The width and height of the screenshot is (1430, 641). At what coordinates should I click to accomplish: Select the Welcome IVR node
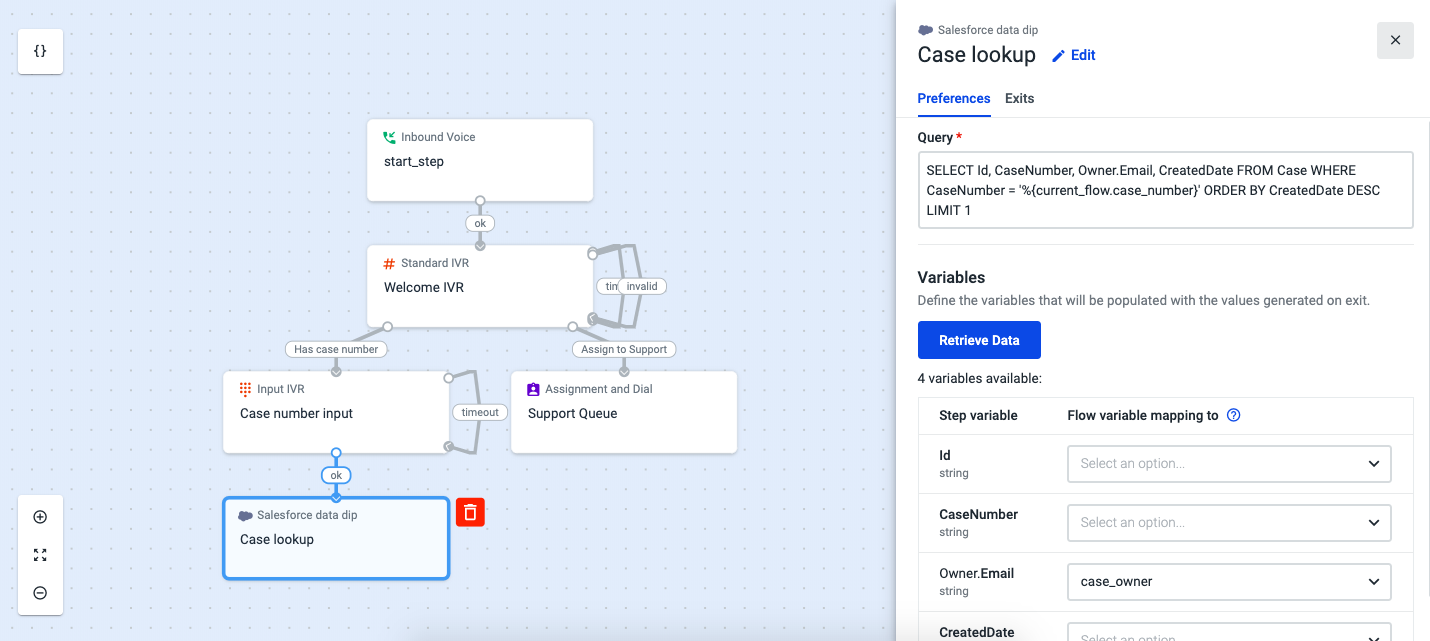point(480,286)
